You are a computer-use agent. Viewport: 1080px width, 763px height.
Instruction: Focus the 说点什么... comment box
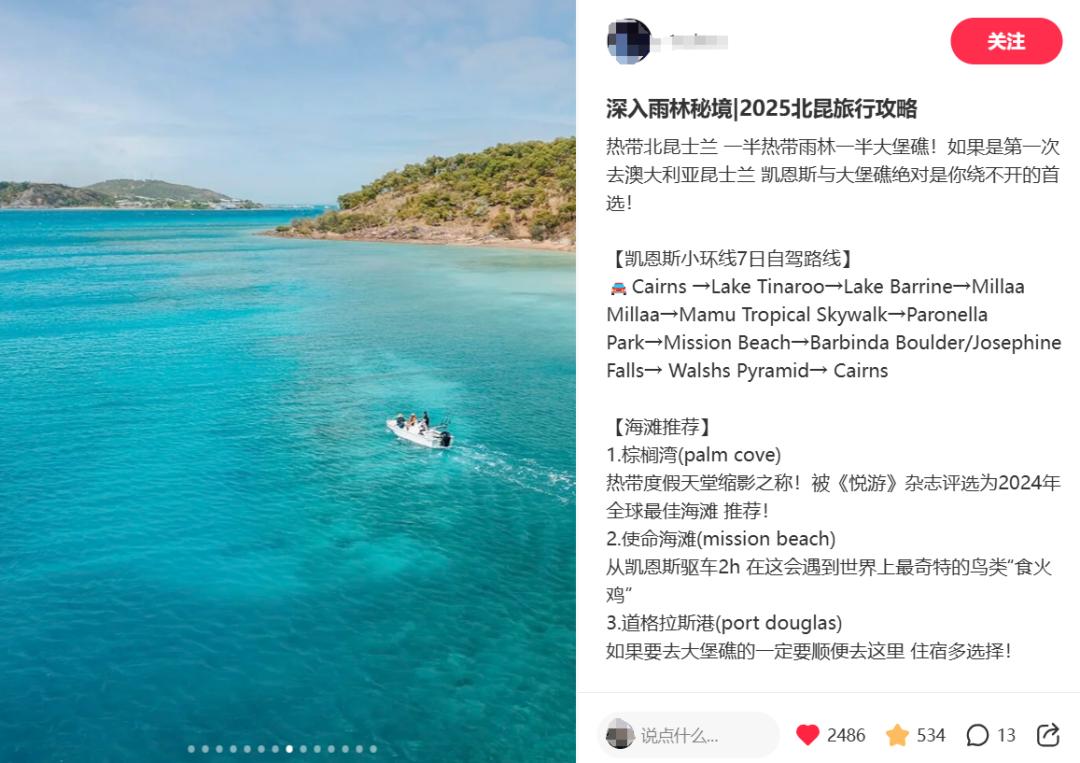coord(688,735)
